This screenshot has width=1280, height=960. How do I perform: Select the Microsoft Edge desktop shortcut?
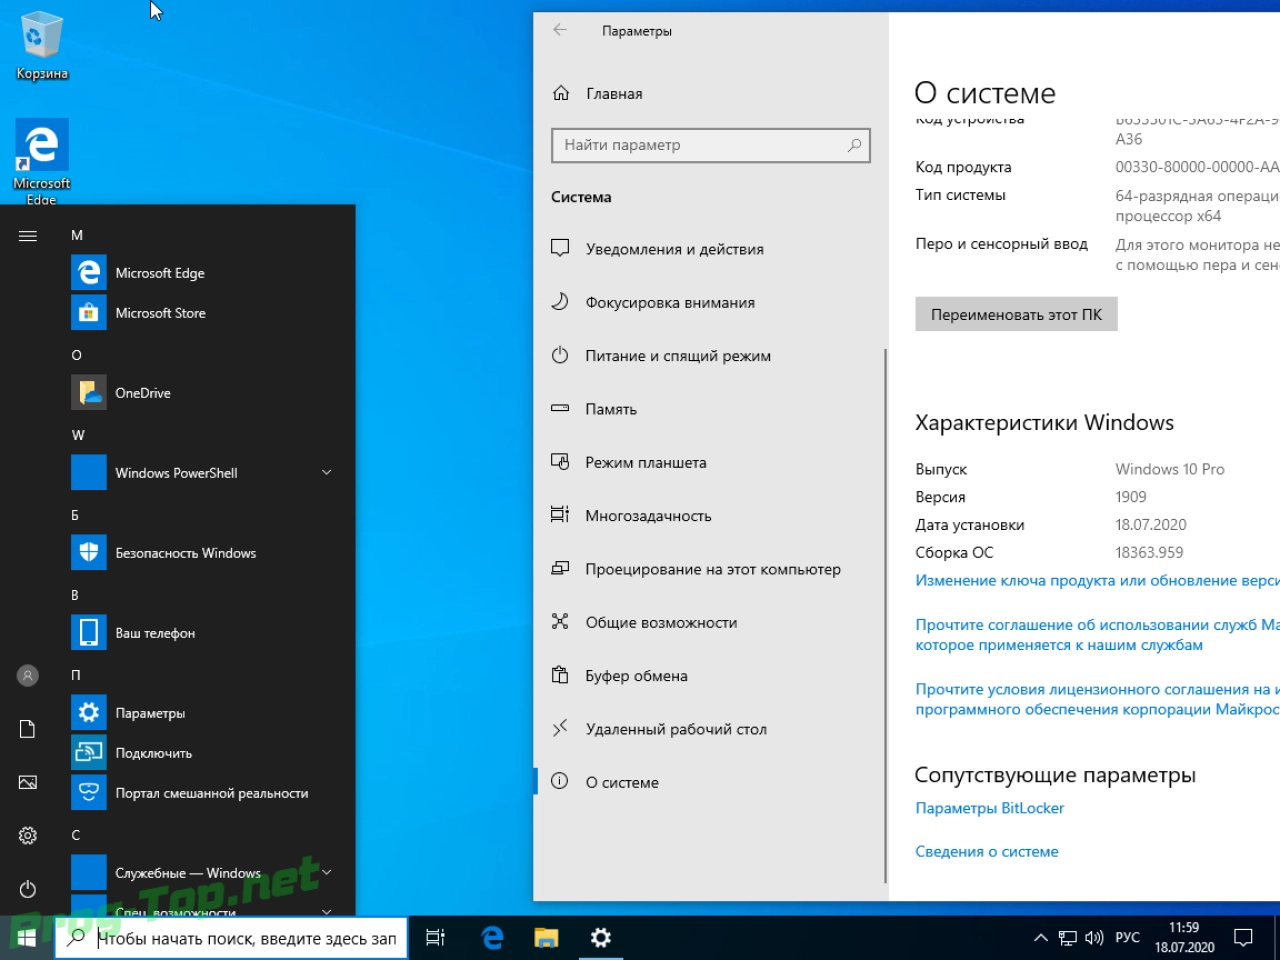pos(42,162)
